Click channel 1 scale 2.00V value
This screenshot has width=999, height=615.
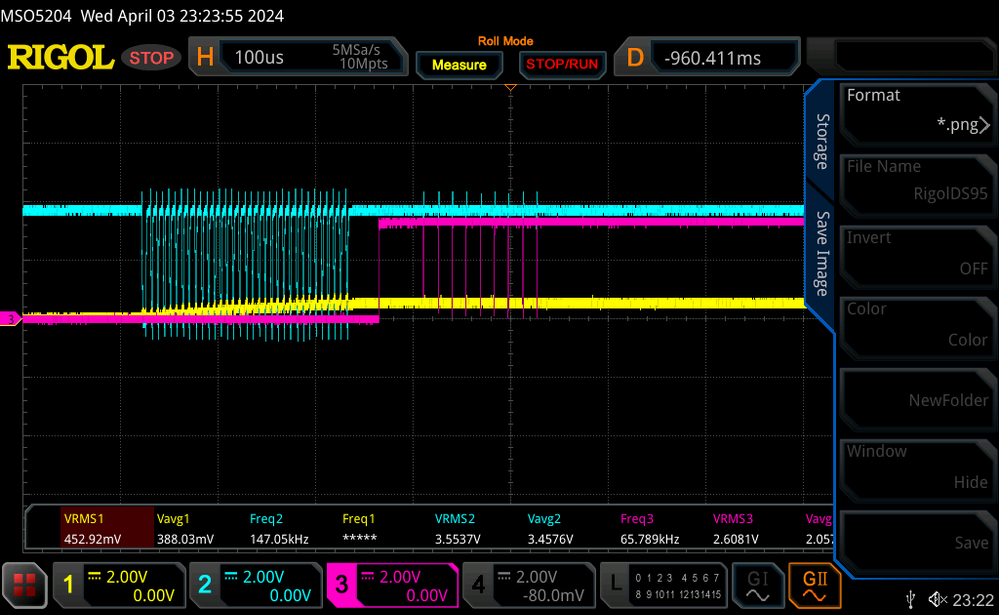[x=127, y=577]
